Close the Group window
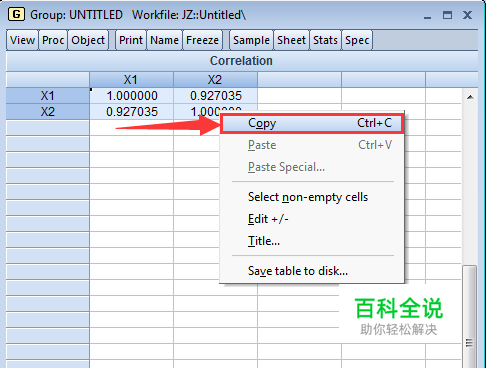Screen dimensions: 486x368 [467, 15]
